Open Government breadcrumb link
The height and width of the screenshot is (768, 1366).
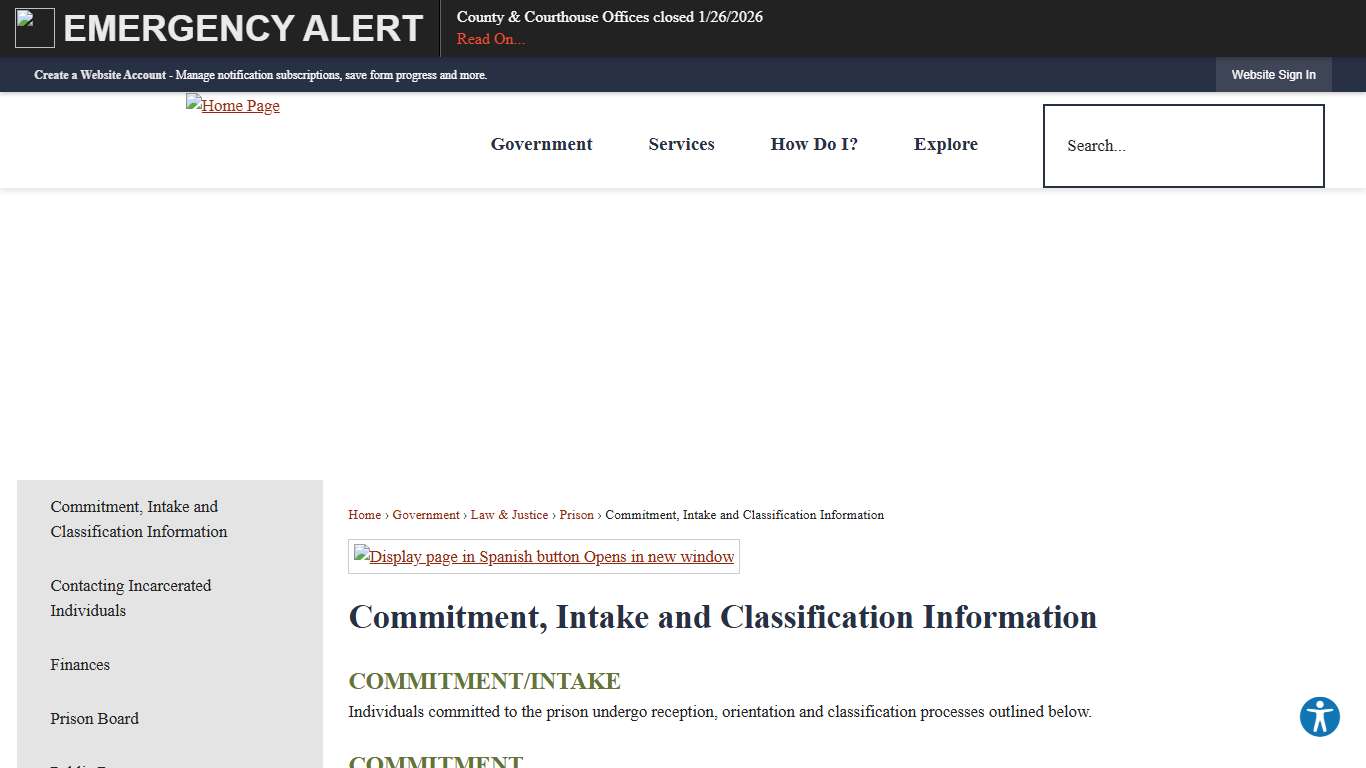426,515
